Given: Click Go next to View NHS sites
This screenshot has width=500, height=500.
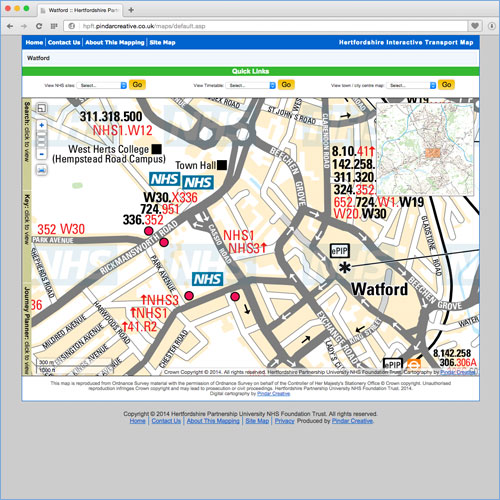Looking at the screenshot, I should [x=137, y=85].
